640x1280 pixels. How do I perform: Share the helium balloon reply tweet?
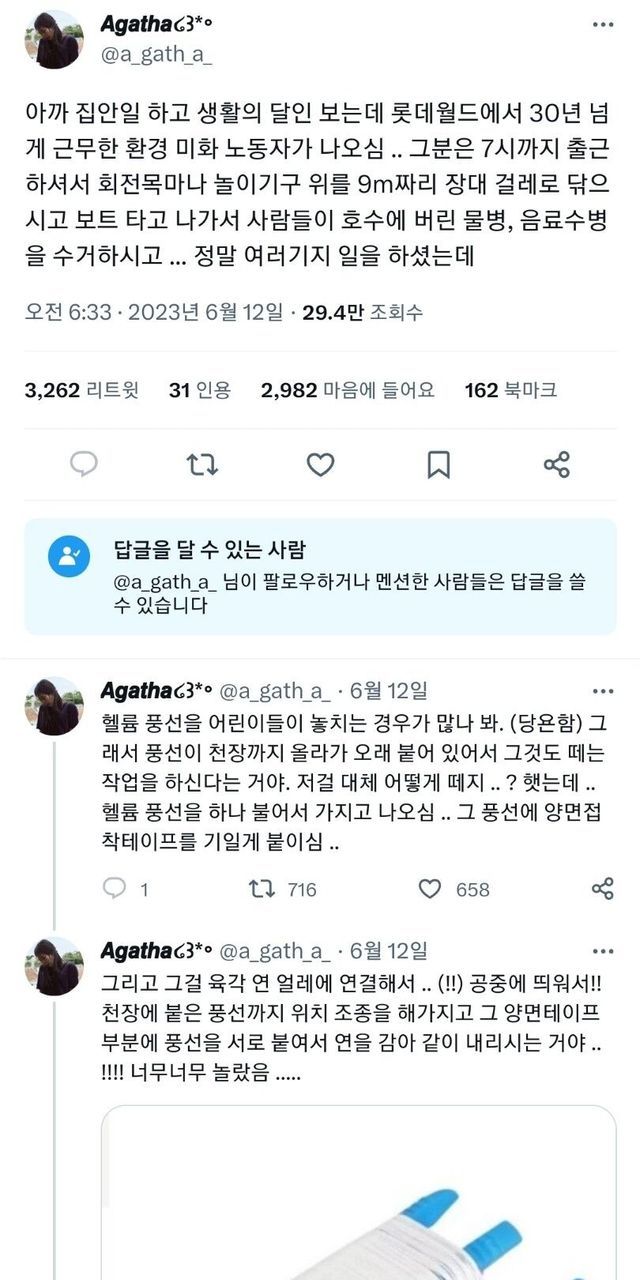point(602,889)
